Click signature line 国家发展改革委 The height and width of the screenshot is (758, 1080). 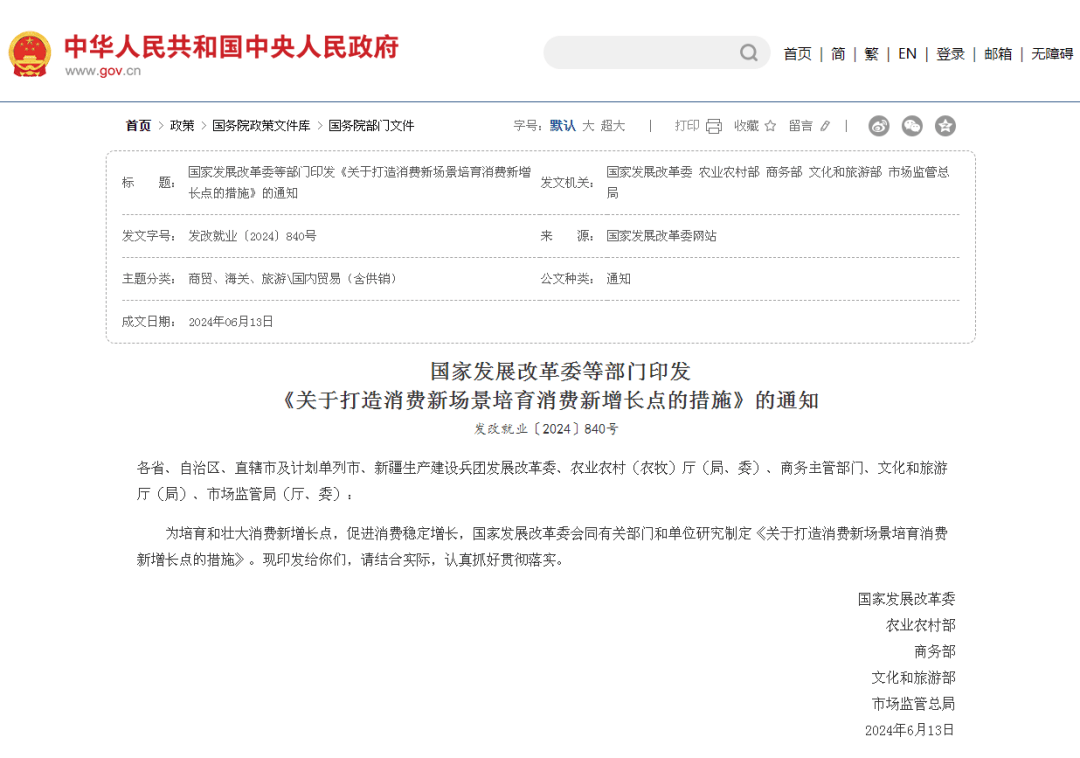pos(906,599)
